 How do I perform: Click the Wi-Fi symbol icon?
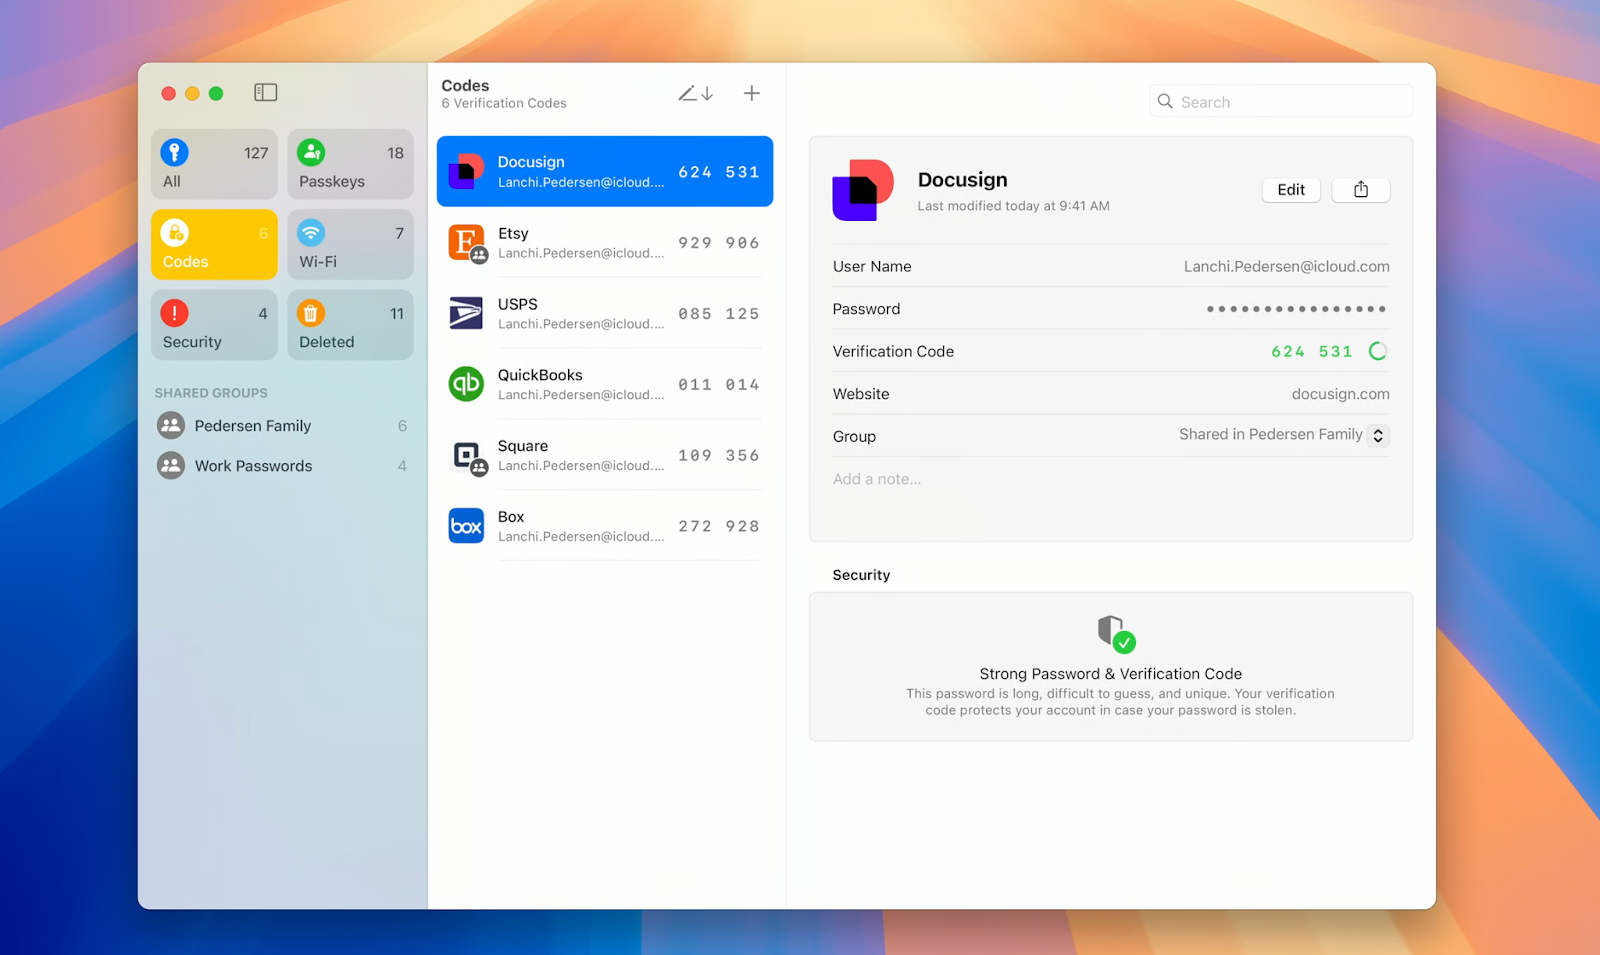(x=311, y=232)
